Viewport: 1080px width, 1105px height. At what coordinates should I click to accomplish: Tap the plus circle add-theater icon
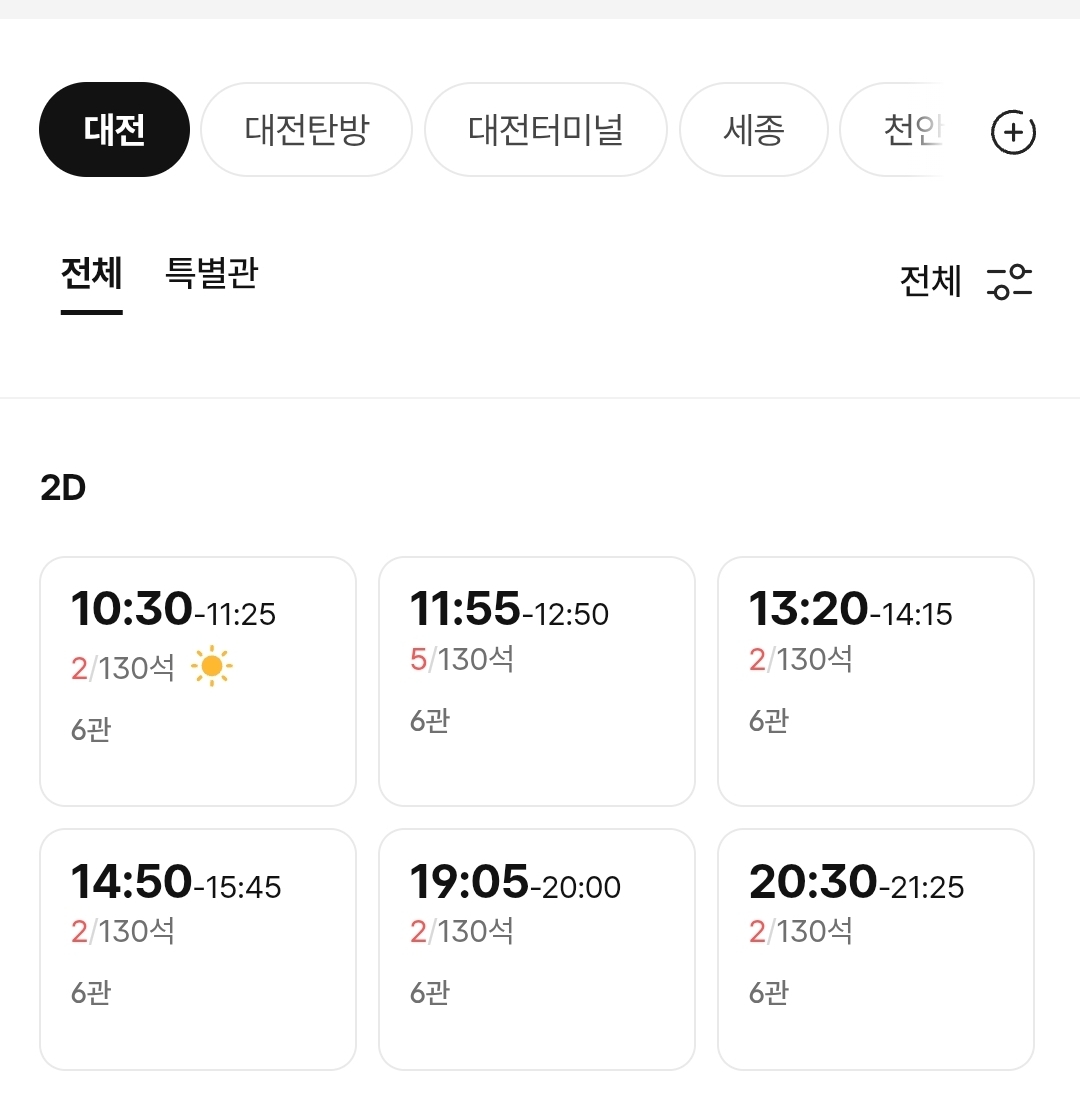click(x=1013, y=132)
